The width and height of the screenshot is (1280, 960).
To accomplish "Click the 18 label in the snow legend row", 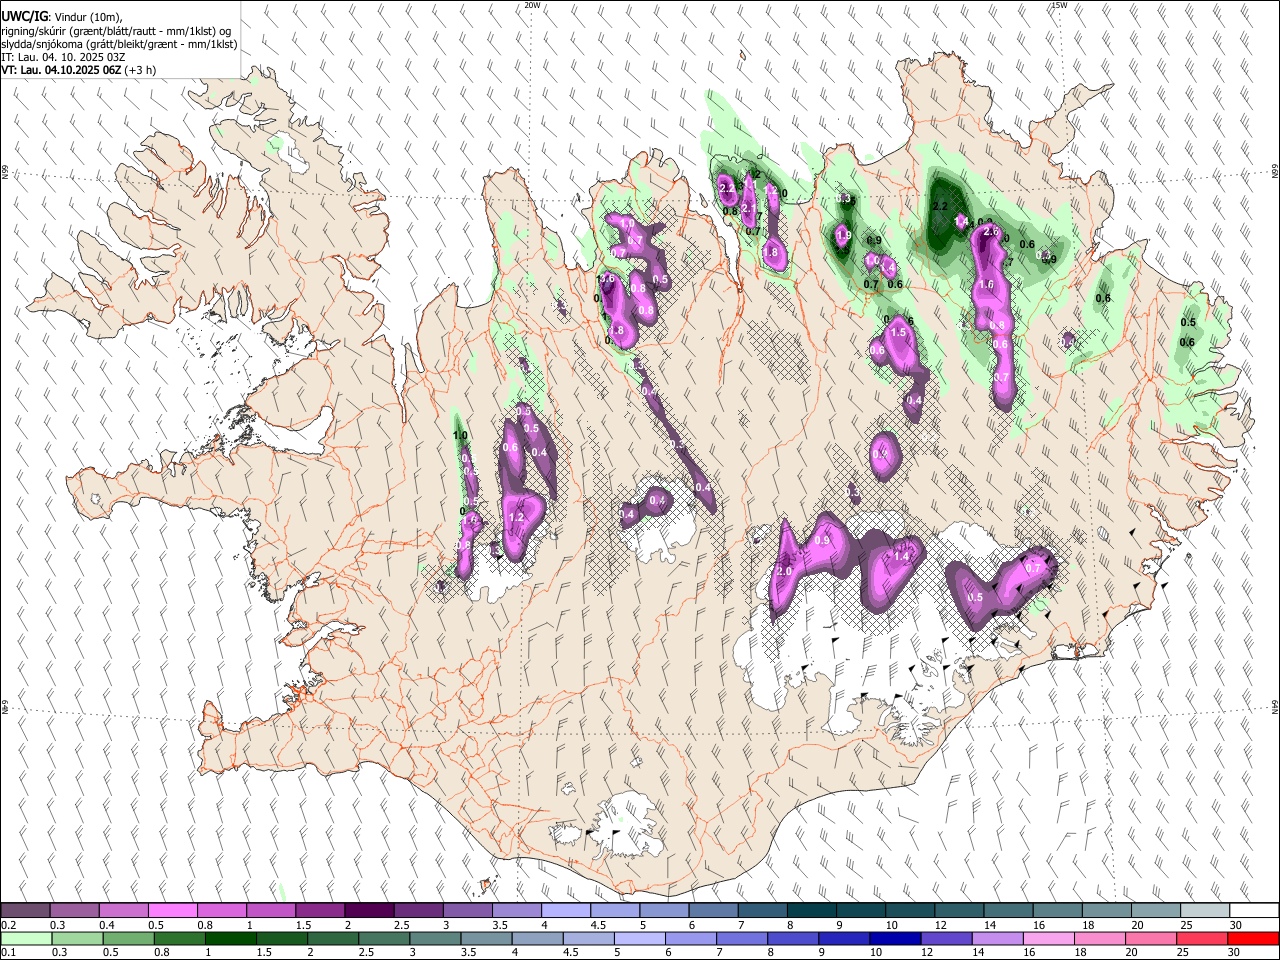I will [1088, 925].
